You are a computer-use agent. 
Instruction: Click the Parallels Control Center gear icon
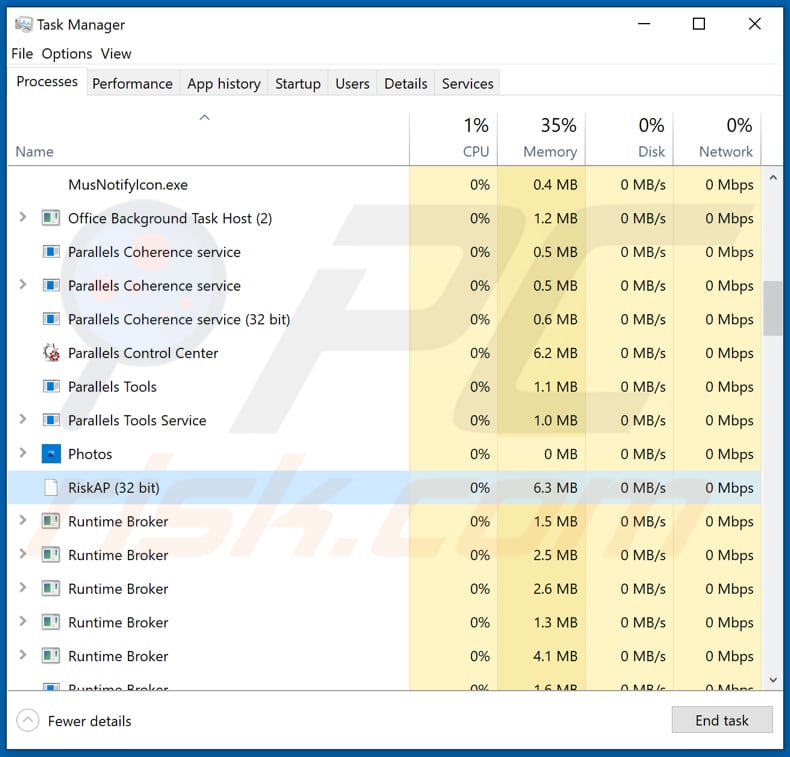point(51,353)
